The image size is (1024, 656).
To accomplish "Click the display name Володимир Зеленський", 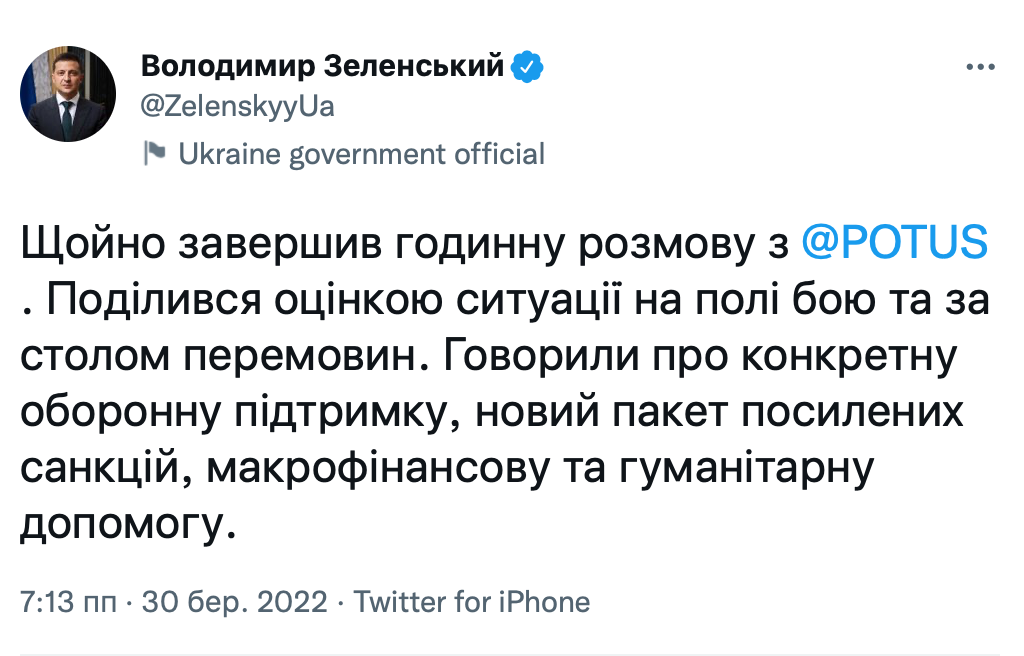I will click(x=322, y=67).
